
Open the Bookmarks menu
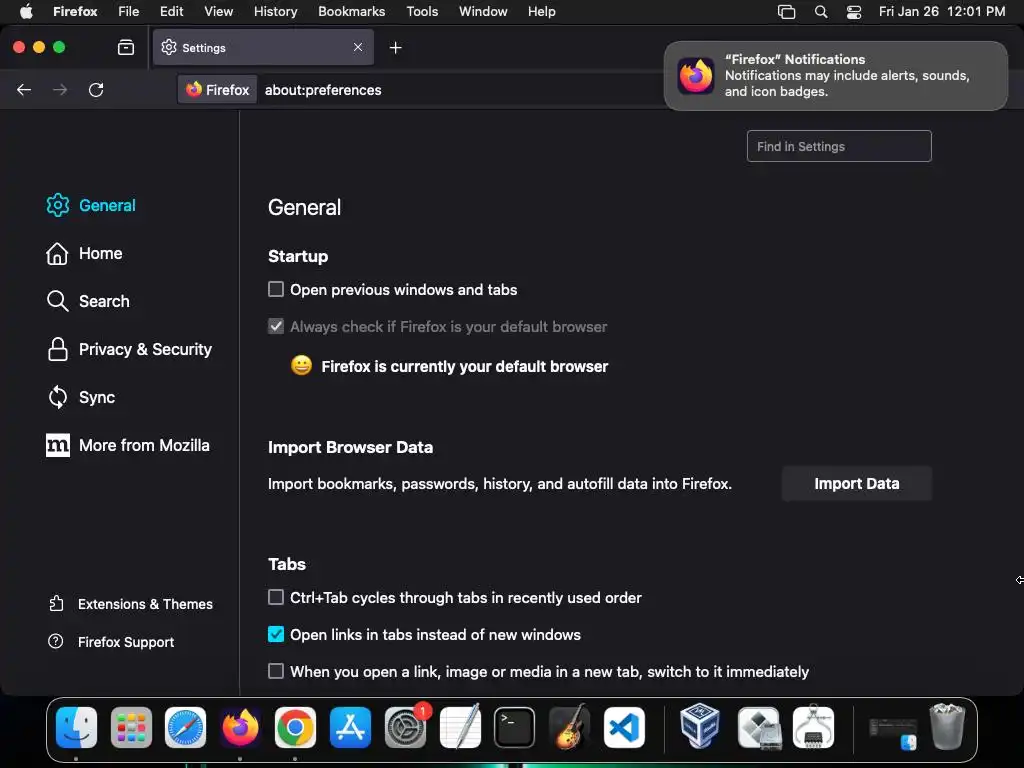[351, 12]
